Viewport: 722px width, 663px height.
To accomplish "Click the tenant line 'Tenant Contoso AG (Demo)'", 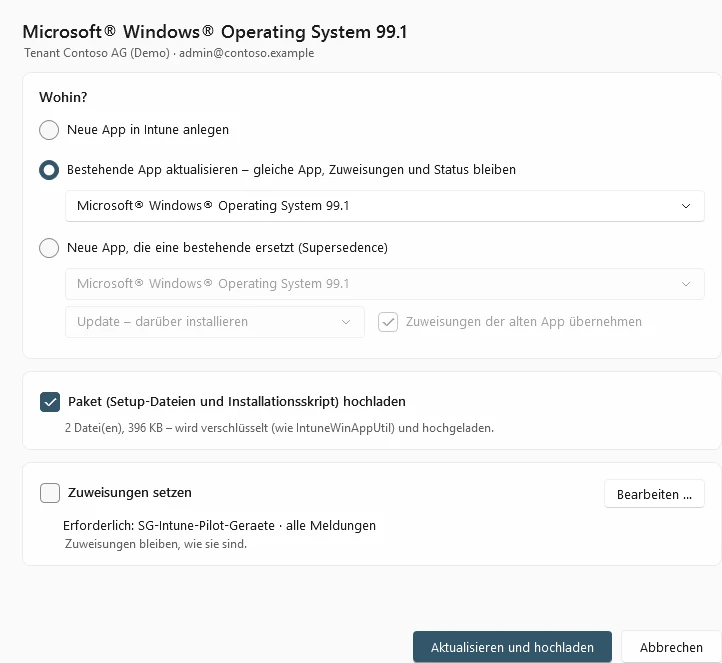I will 97,53.
